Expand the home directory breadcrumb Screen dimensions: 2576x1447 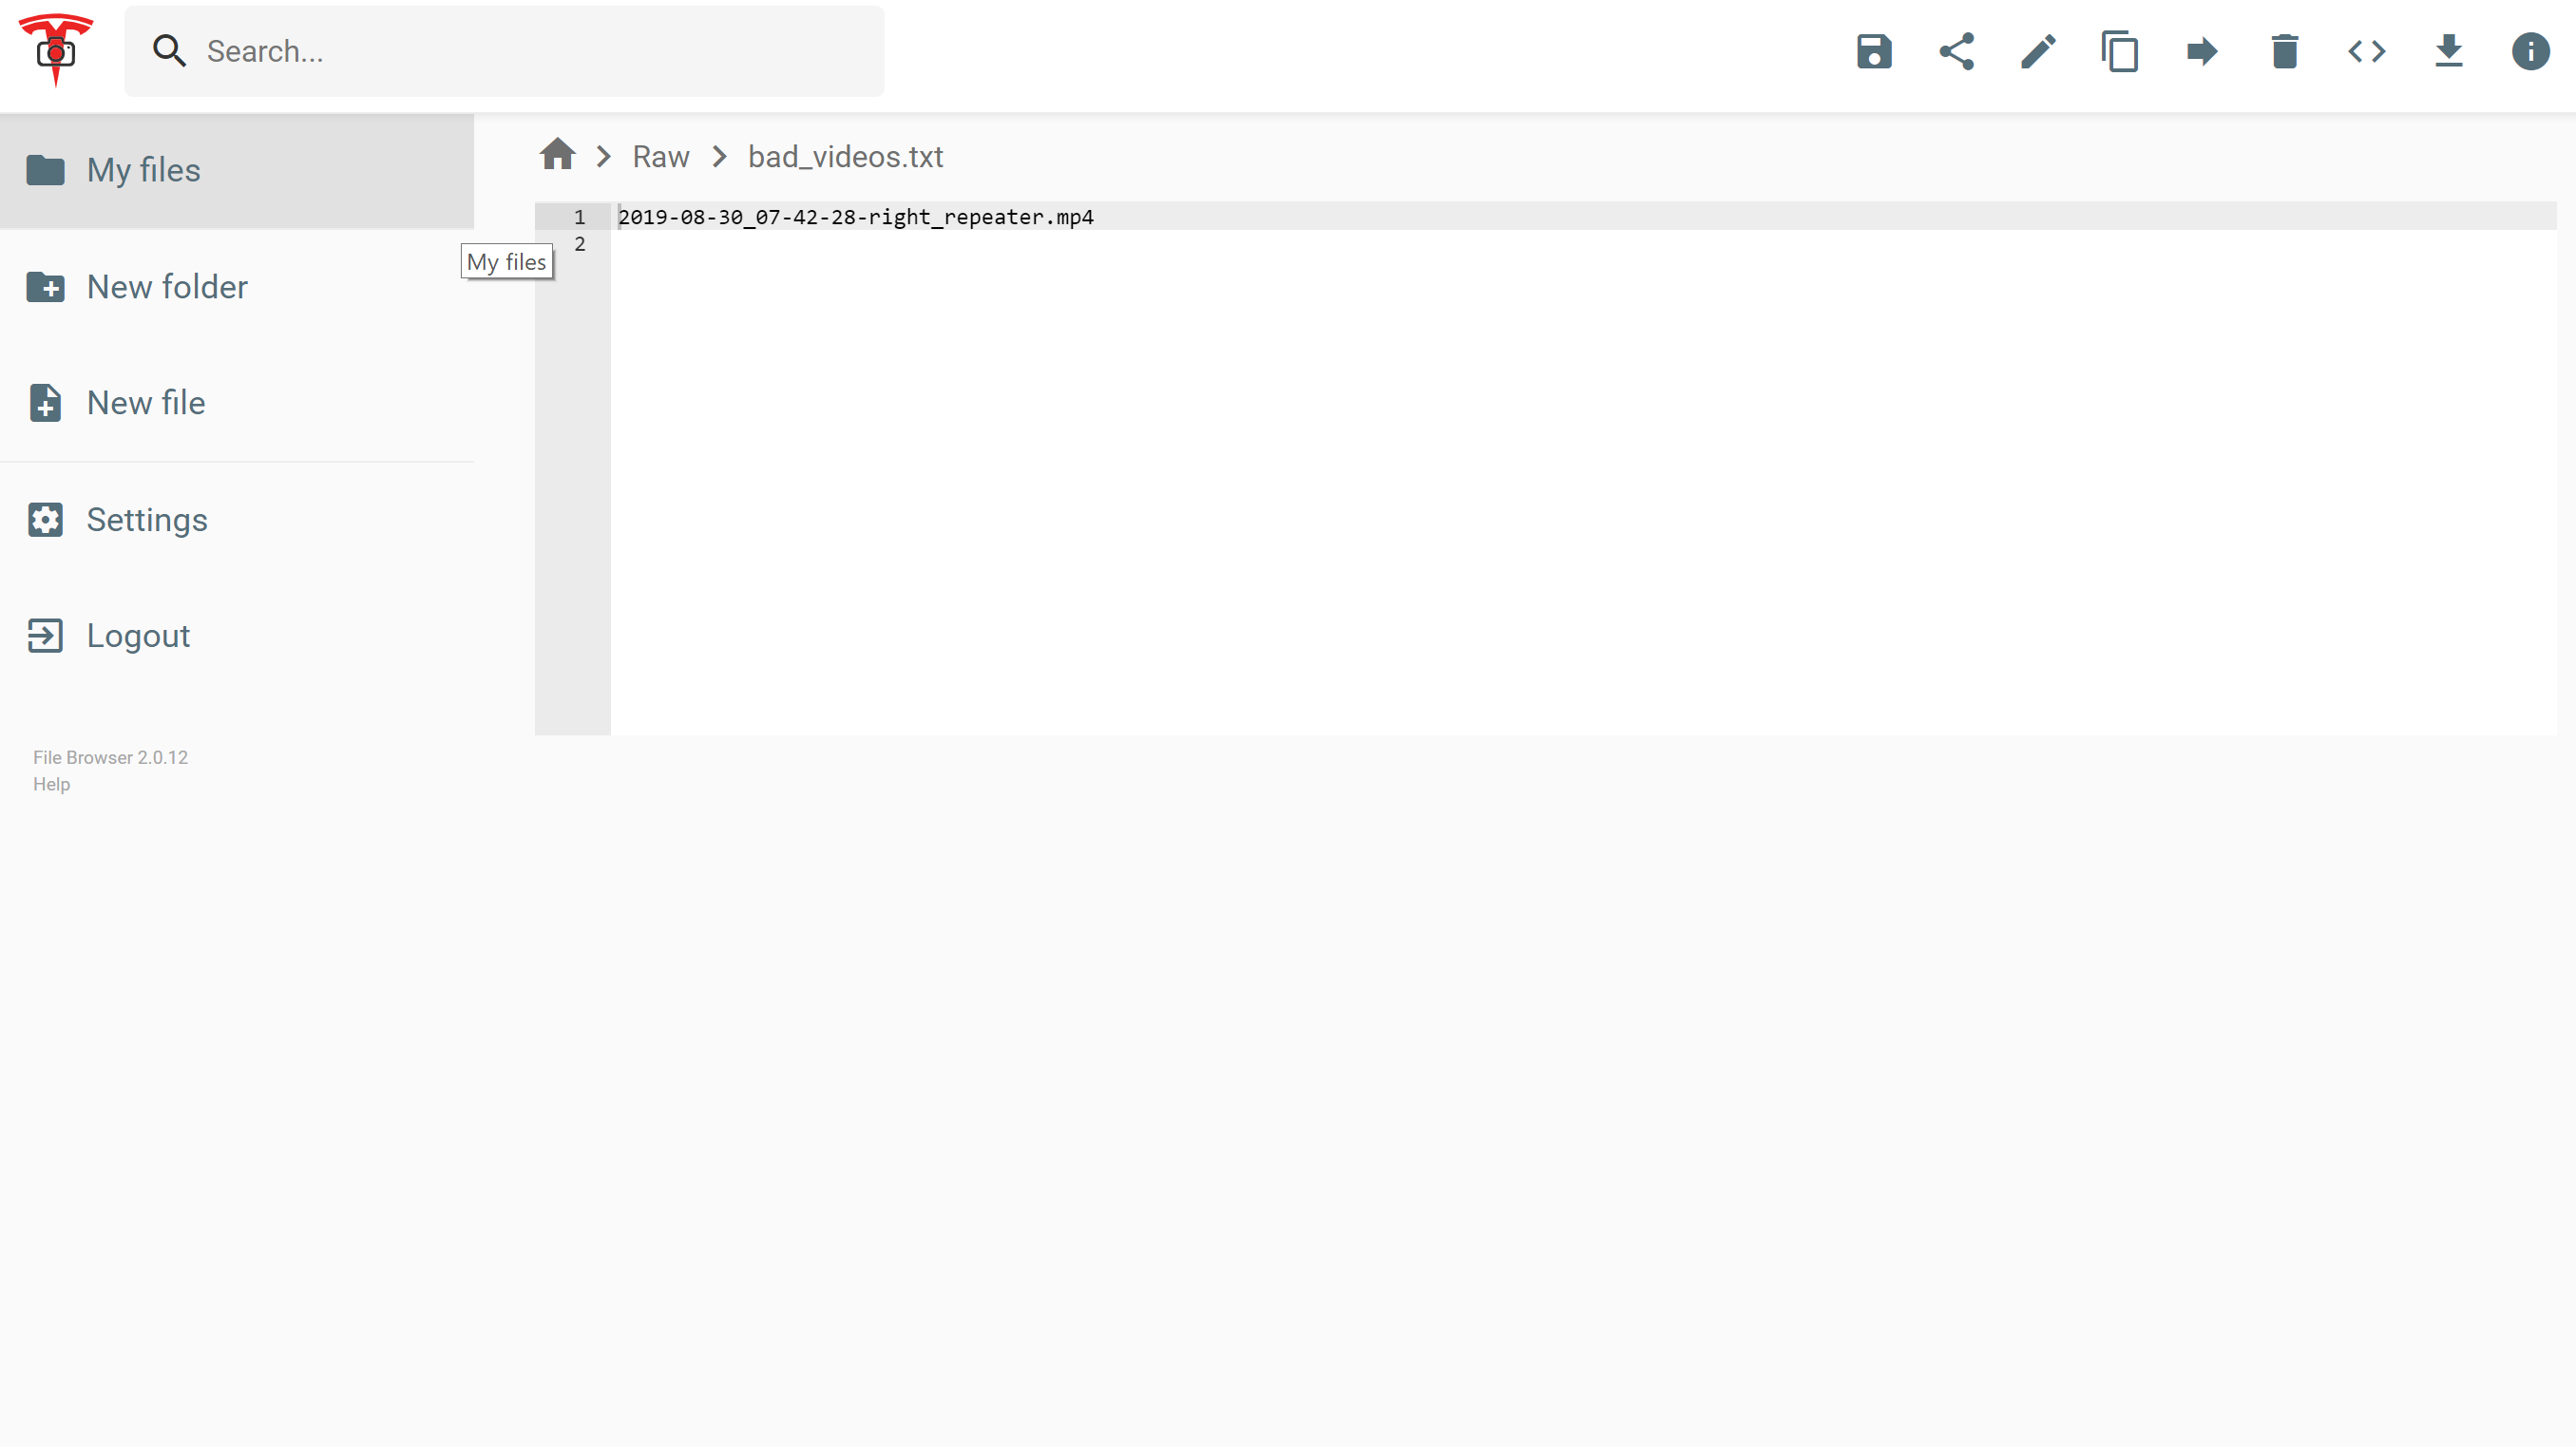tap(558, 156)
